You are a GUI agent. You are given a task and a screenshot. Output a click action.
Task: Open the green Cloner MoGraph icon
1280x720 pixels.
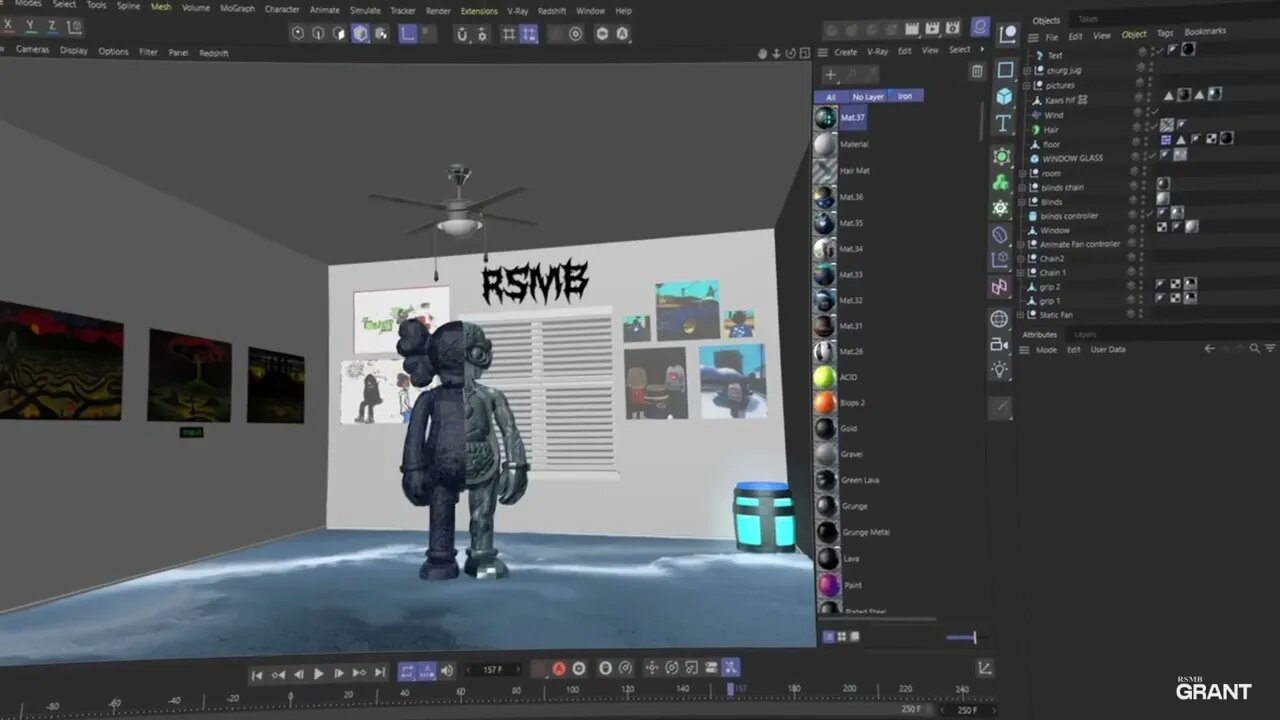pyautogui.click(x=1000, y=183)
